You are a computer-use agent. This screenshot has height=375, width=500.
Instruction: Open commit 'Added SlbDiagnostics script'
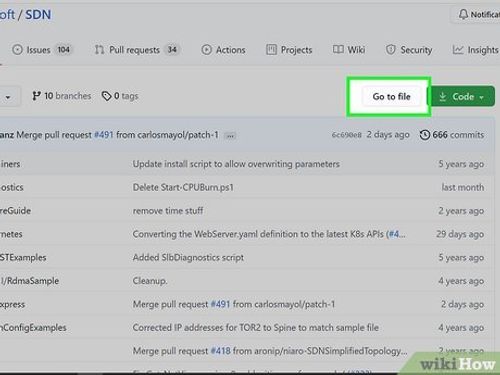click(188, 257)
